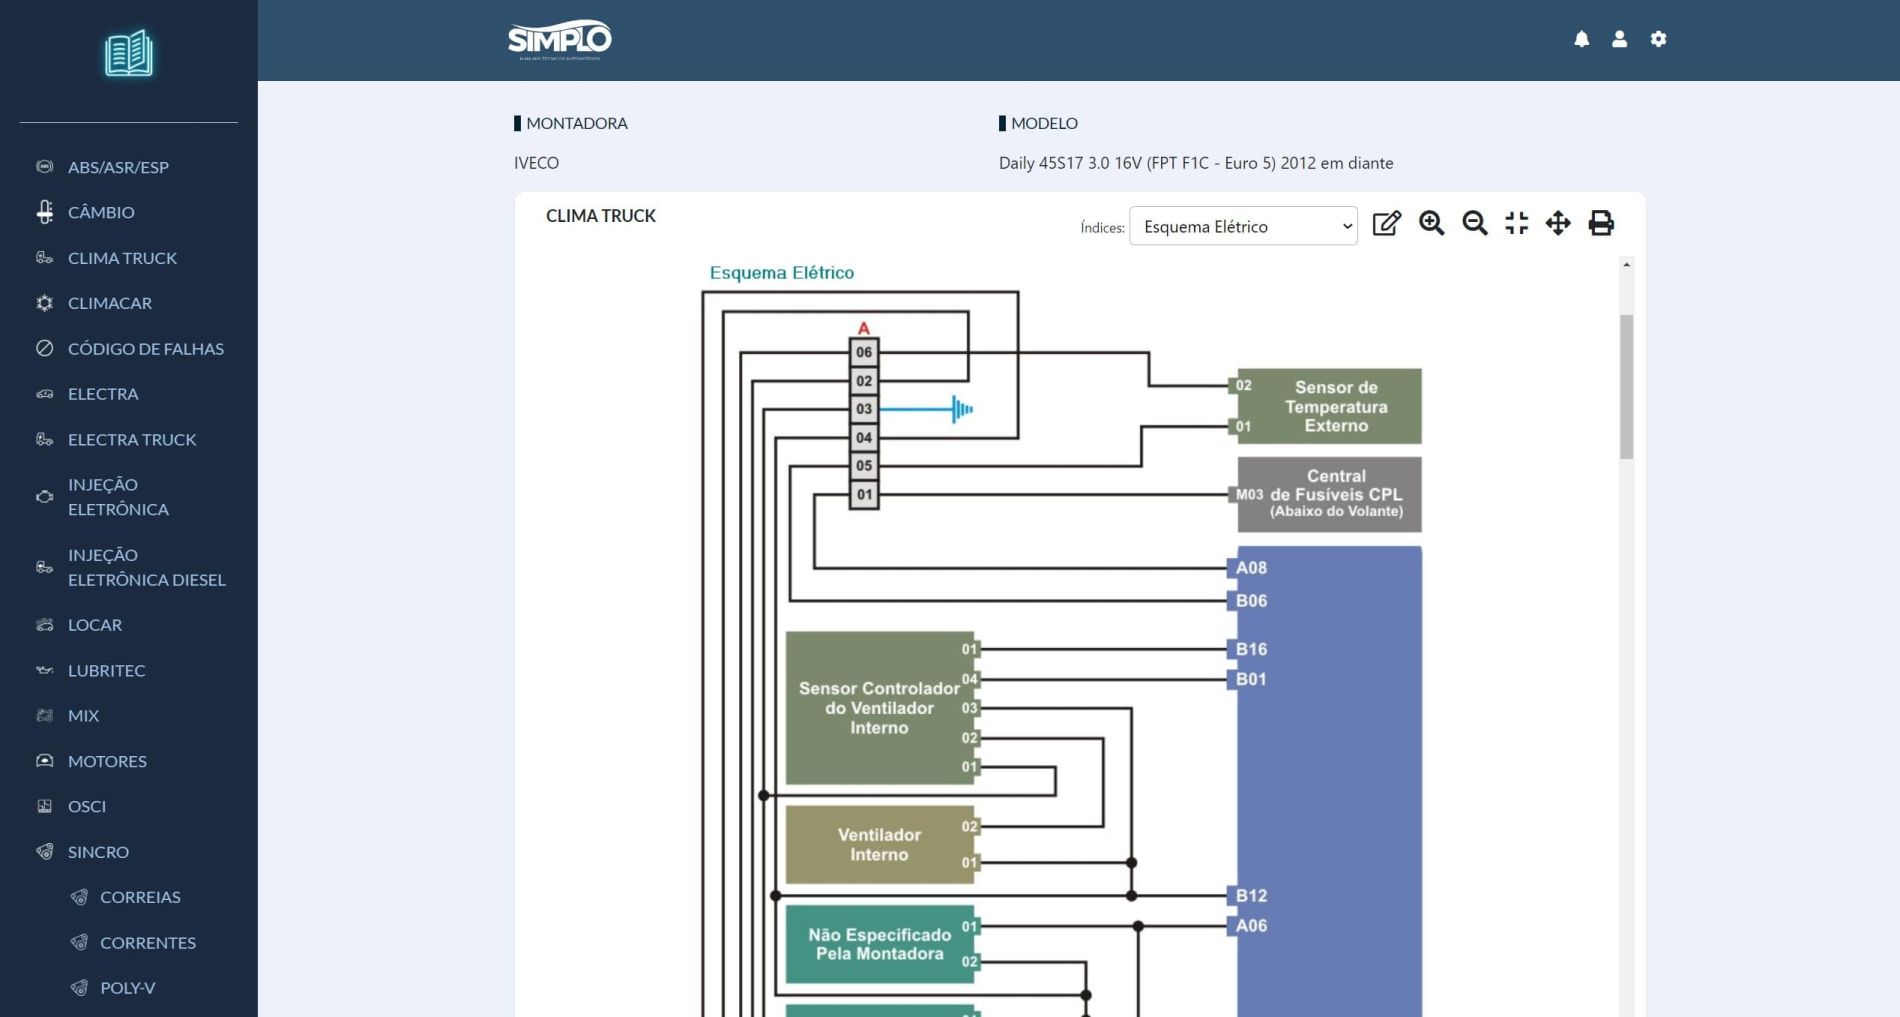Viewport: 1900px width, 1017px height.
Task: Open notifications bell icon
Action: coord(1581,39)
